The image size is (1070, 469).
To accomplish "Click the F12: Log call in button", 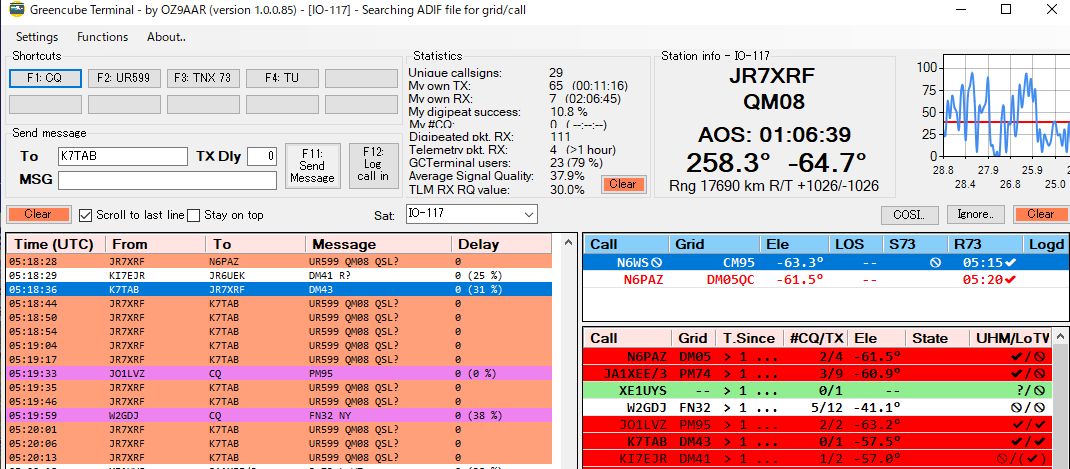I will [373, 166].
